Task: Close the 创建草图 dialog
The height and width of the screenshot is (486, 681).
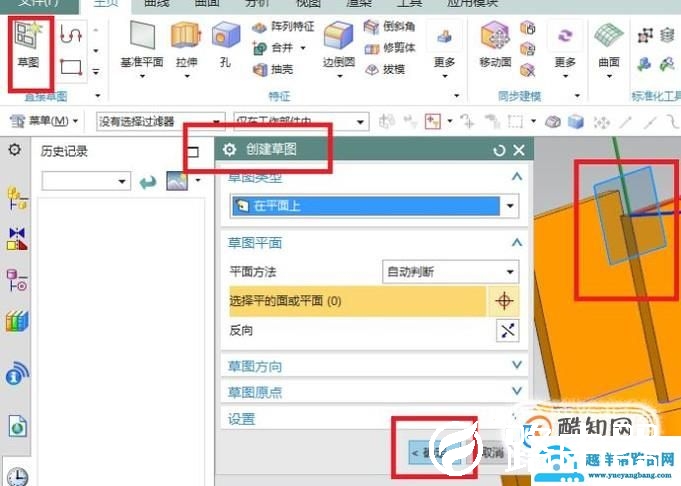Action: pyautogui.click(x=519, y=150)
